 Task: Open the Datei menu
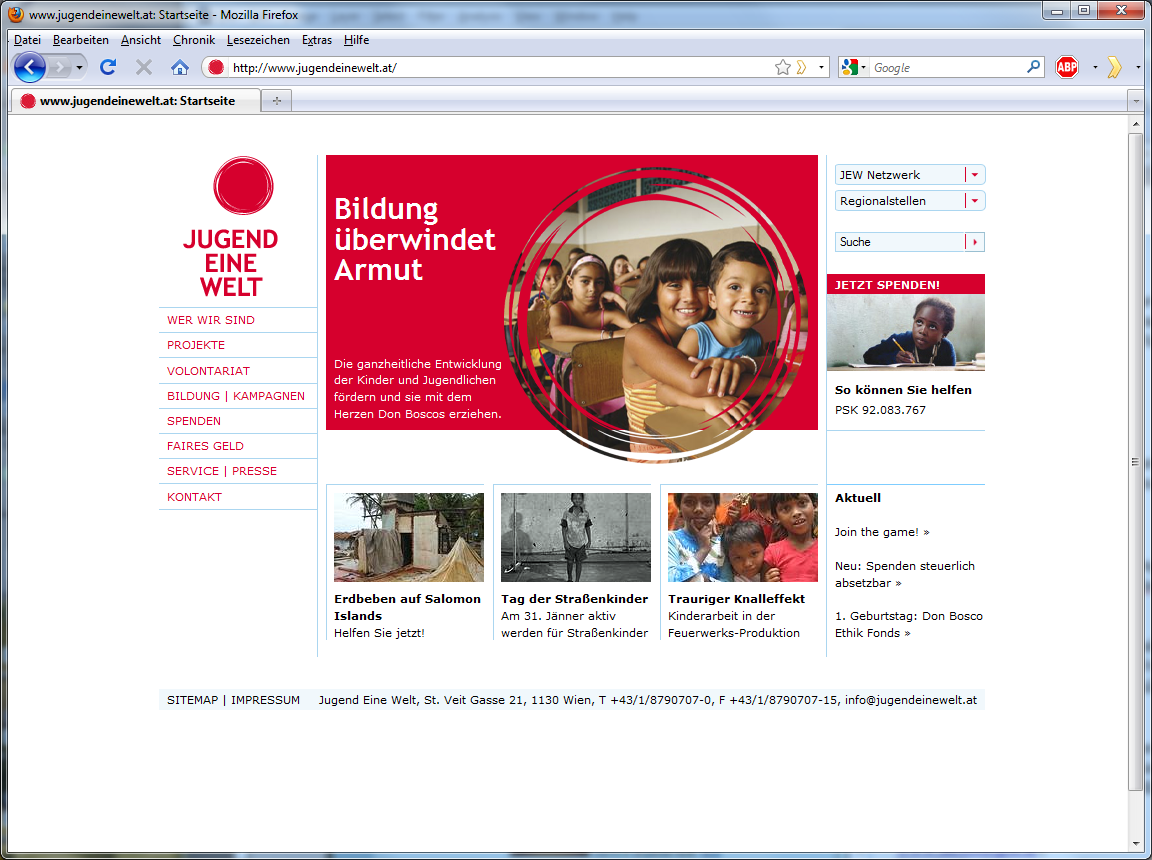(x=27, y=40)
